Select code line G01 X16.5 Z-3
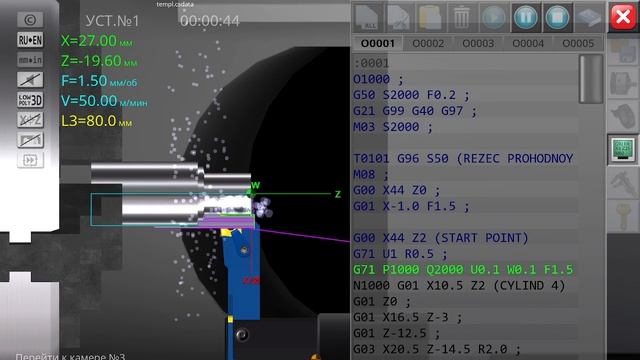This screenshot has height=360, width=640. click(x=407, y=318)
